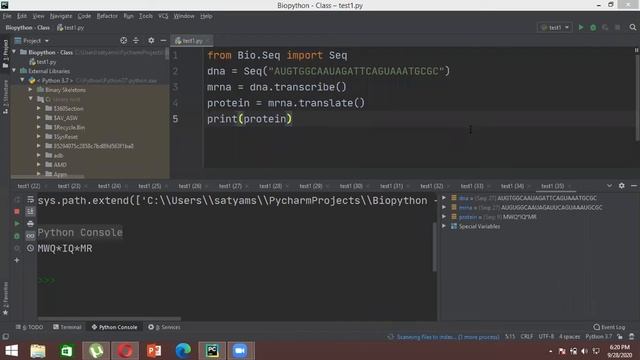Click the console input prompt >>>
The height and width of the screenshot is (360, 640).
[46, 280]
